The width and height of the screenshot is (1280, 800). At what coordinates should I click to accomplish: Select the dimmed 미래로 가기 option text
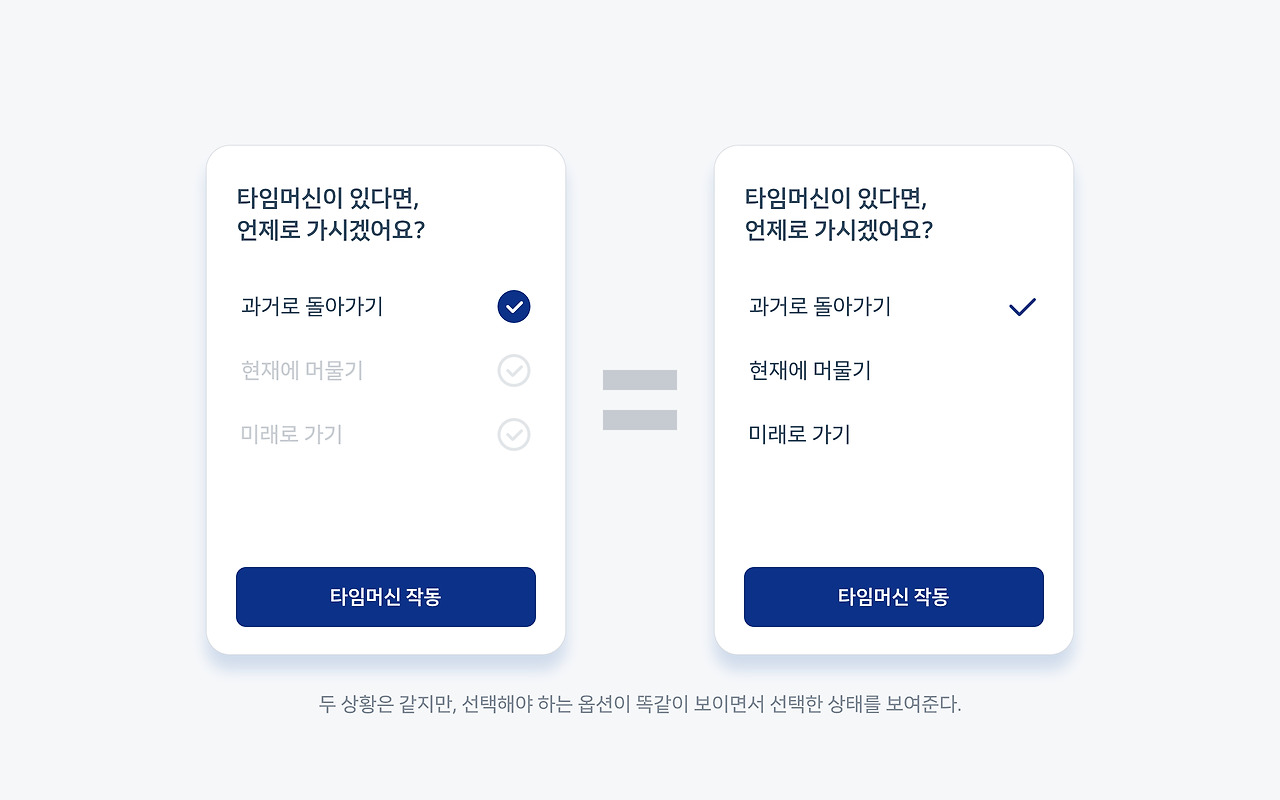(292, 435)
